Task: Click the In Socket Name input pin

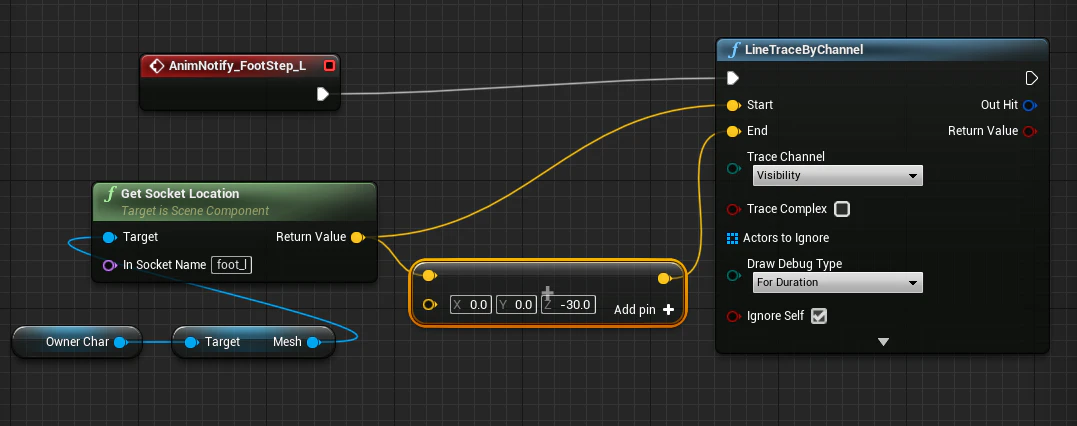Action: pos(109,265)
